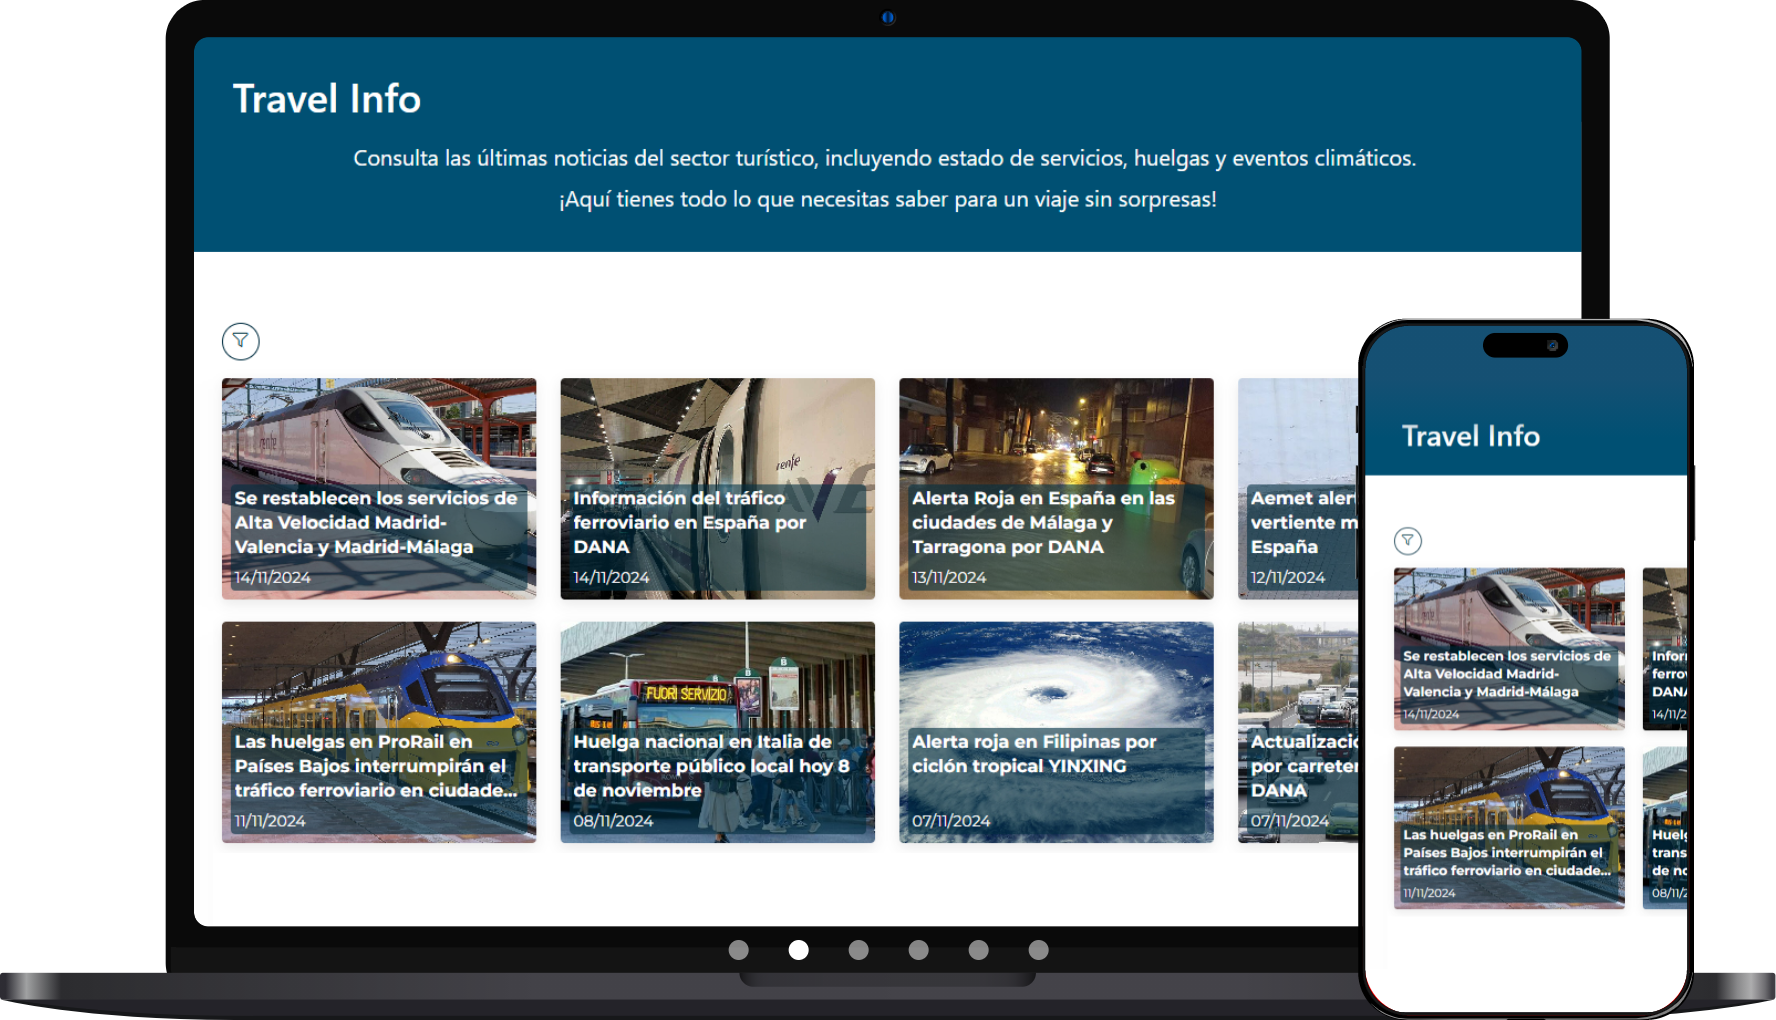Click the Travel Info title on the laptop
The height and width of the screenshot is (1020, 1776).
pyautogui.click(x=327, y=99)
